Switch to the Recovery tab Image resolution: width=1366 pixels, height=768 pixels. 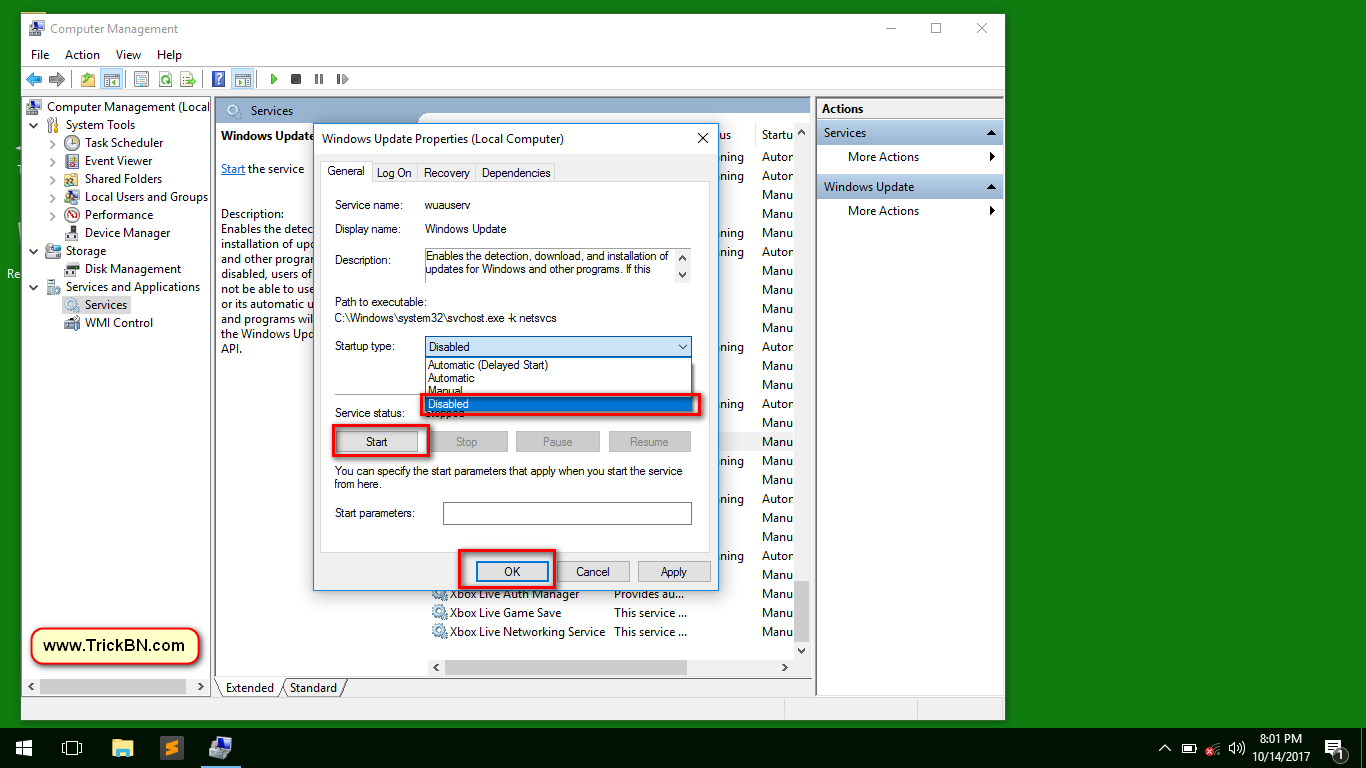coord(446,173)
